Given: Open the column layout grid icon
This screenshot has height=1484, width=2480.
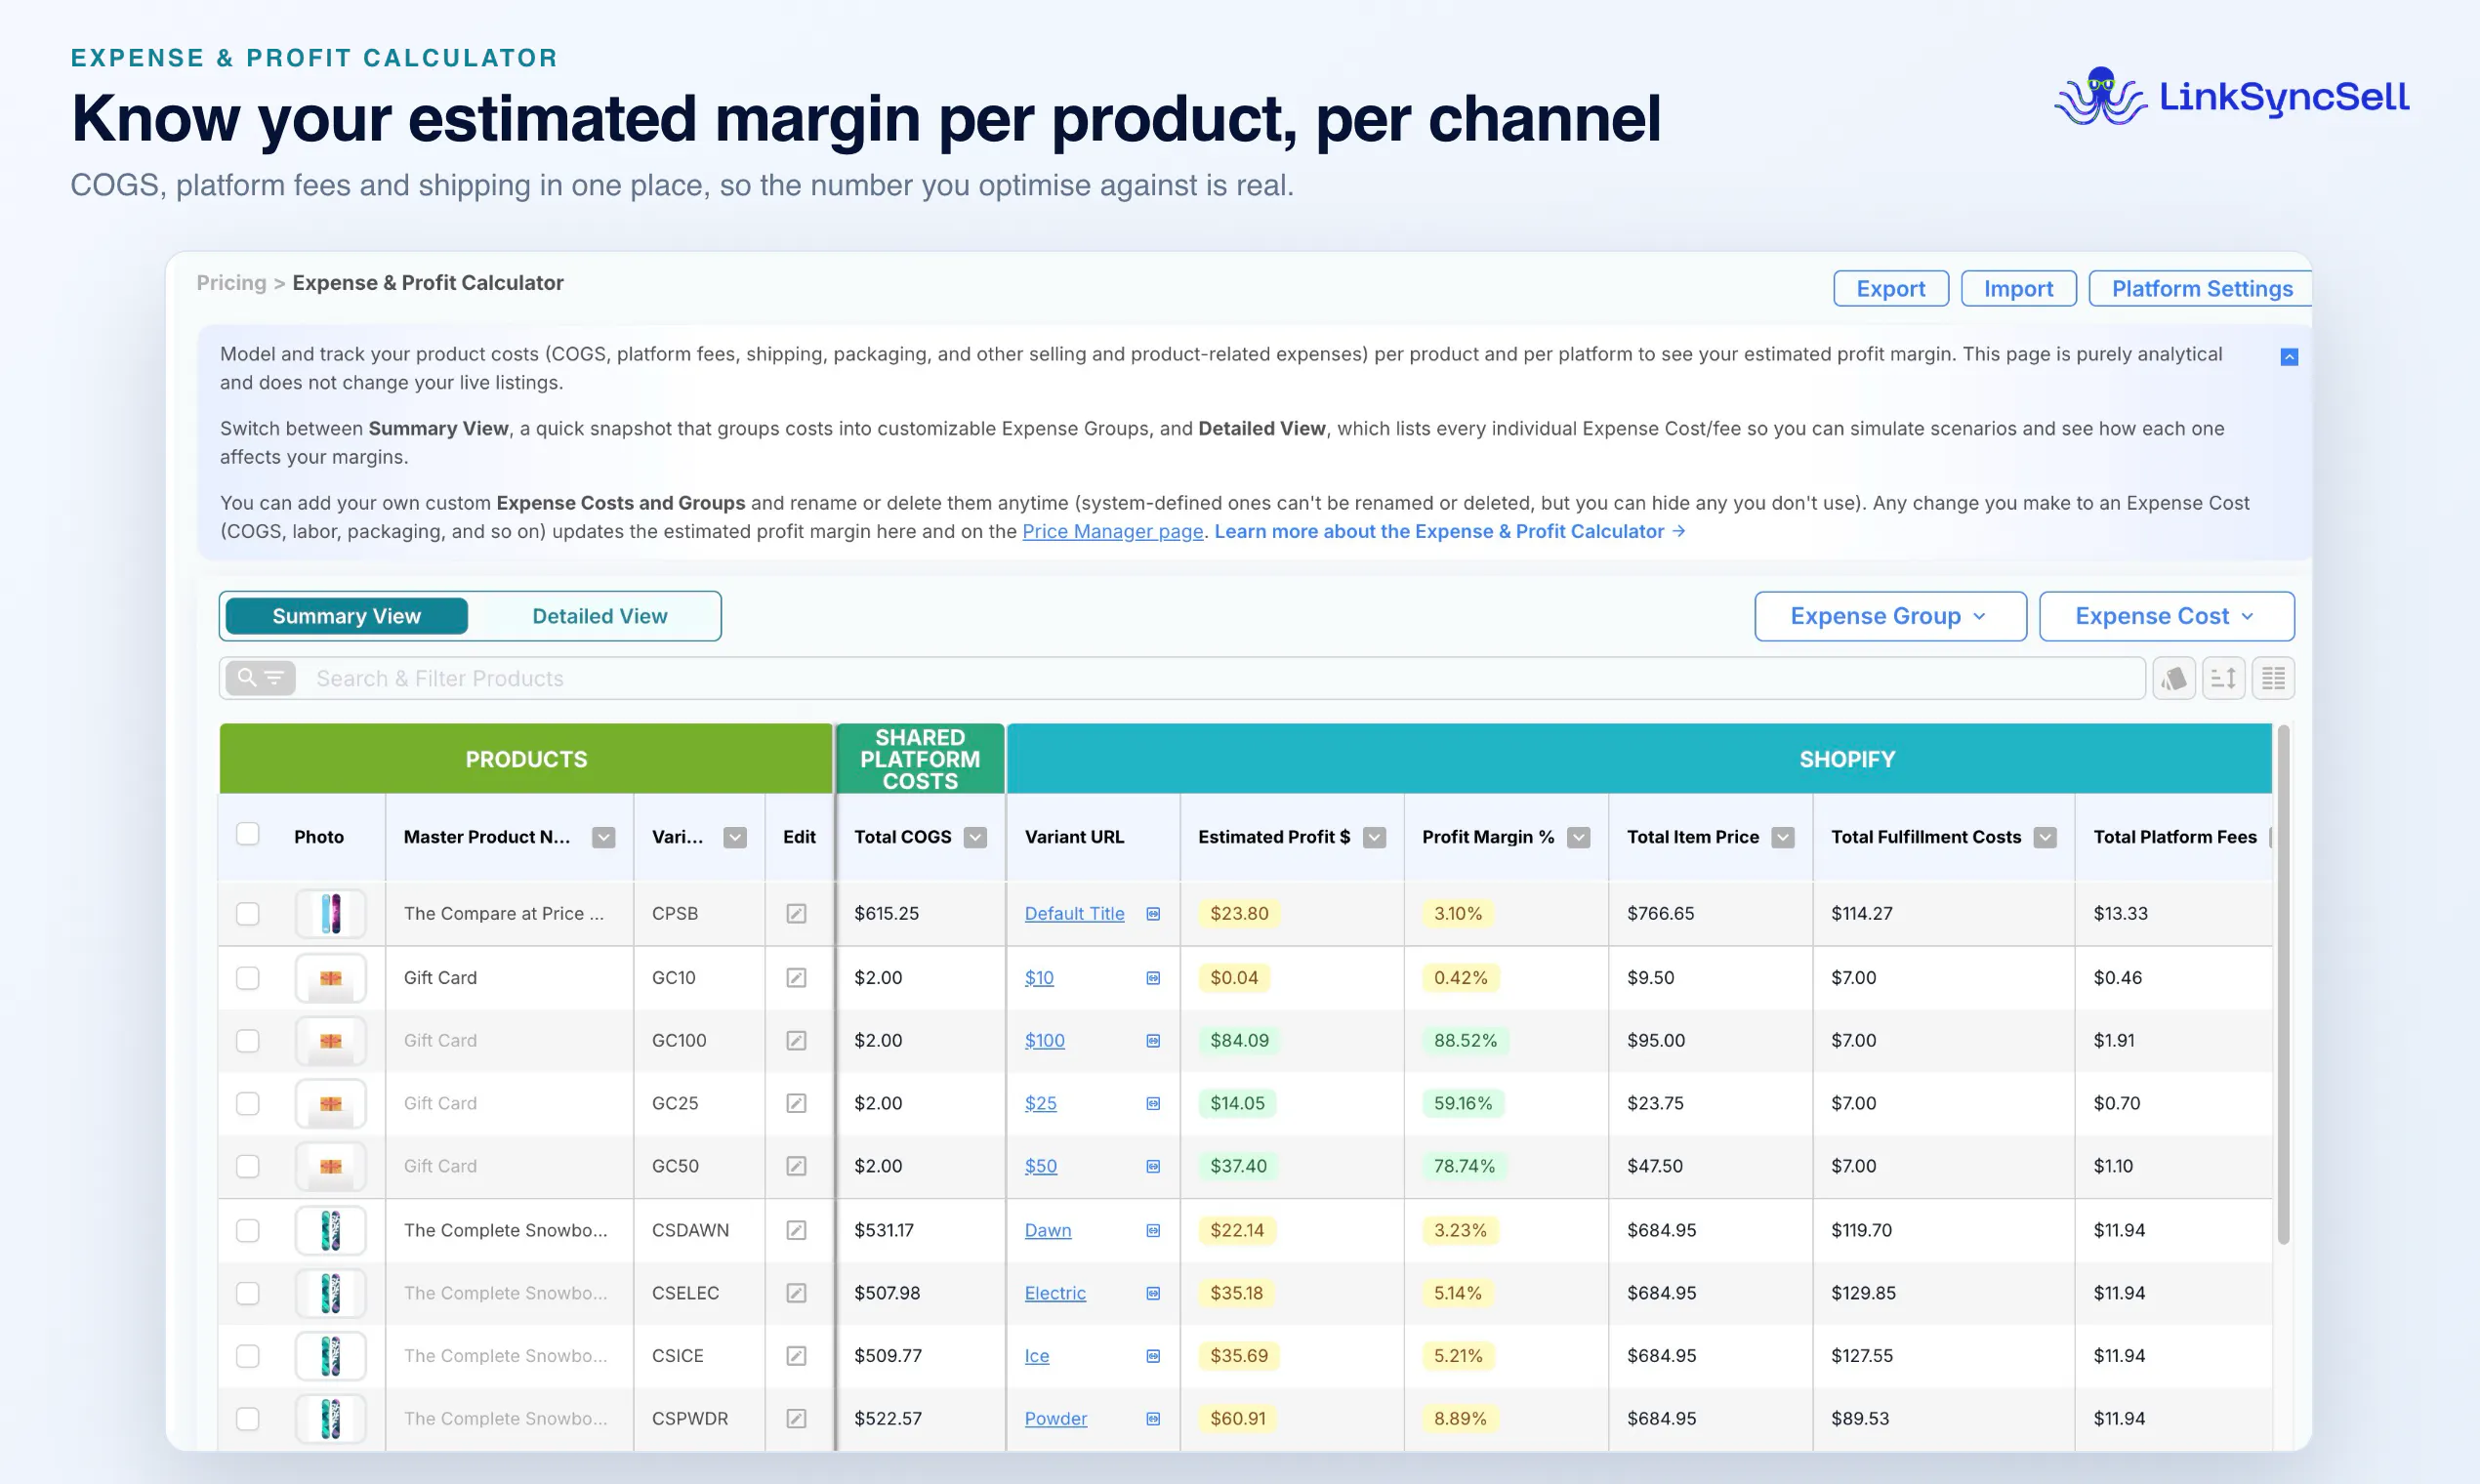Looking at the screenshot, I should 2273,678.
